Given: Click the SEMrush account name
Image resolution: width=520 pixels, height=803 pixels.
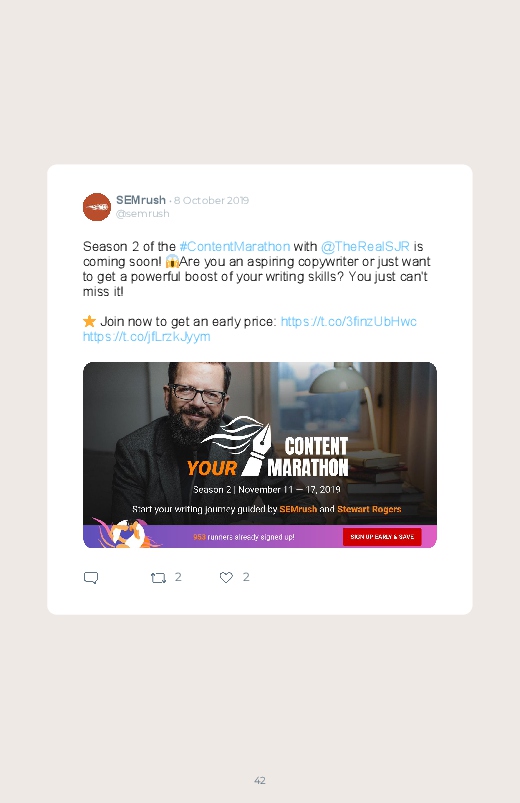Looking at the screenshot, I should [141, 200].
